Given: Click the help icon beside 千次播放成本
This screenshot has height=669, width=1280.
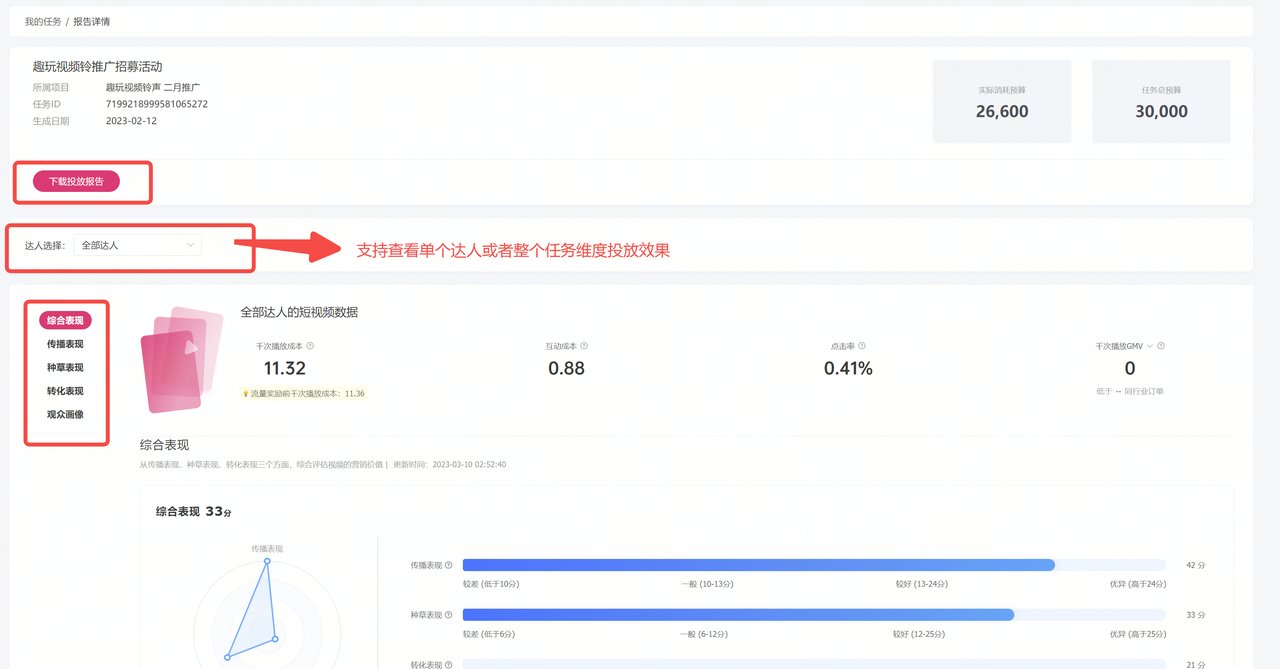Looking at the screenshot, I should pos(310,346).
